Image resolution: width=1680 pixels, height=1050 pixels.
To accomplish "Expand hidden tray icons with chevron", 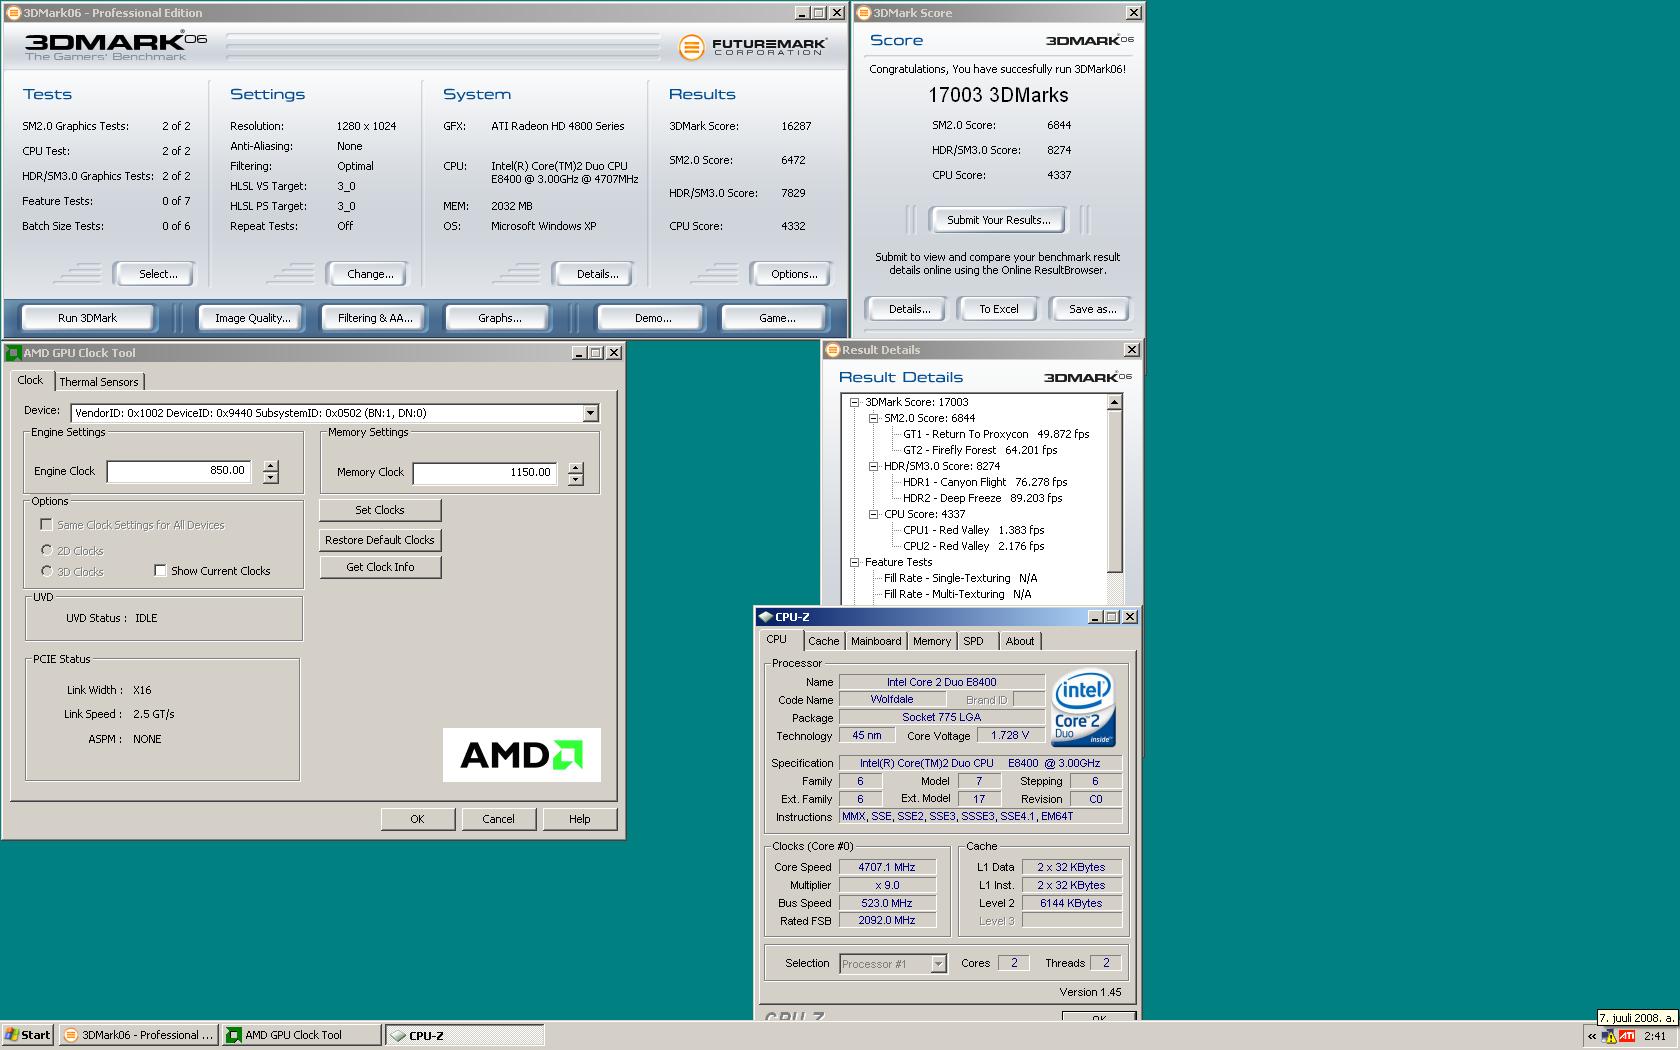I will pos(1591,1036).
